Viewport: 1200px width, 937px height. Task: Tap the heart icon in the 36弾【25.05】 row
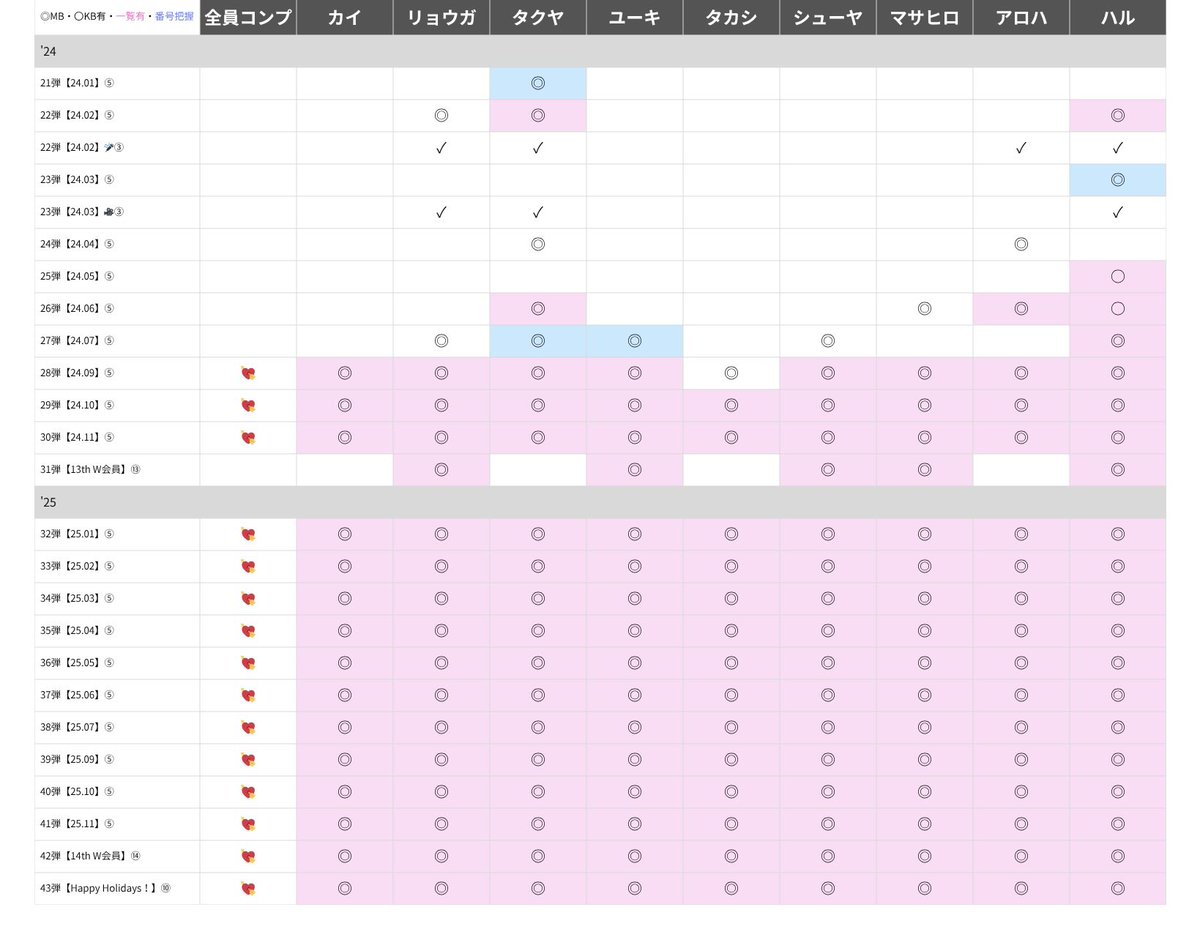pos(249,662)
